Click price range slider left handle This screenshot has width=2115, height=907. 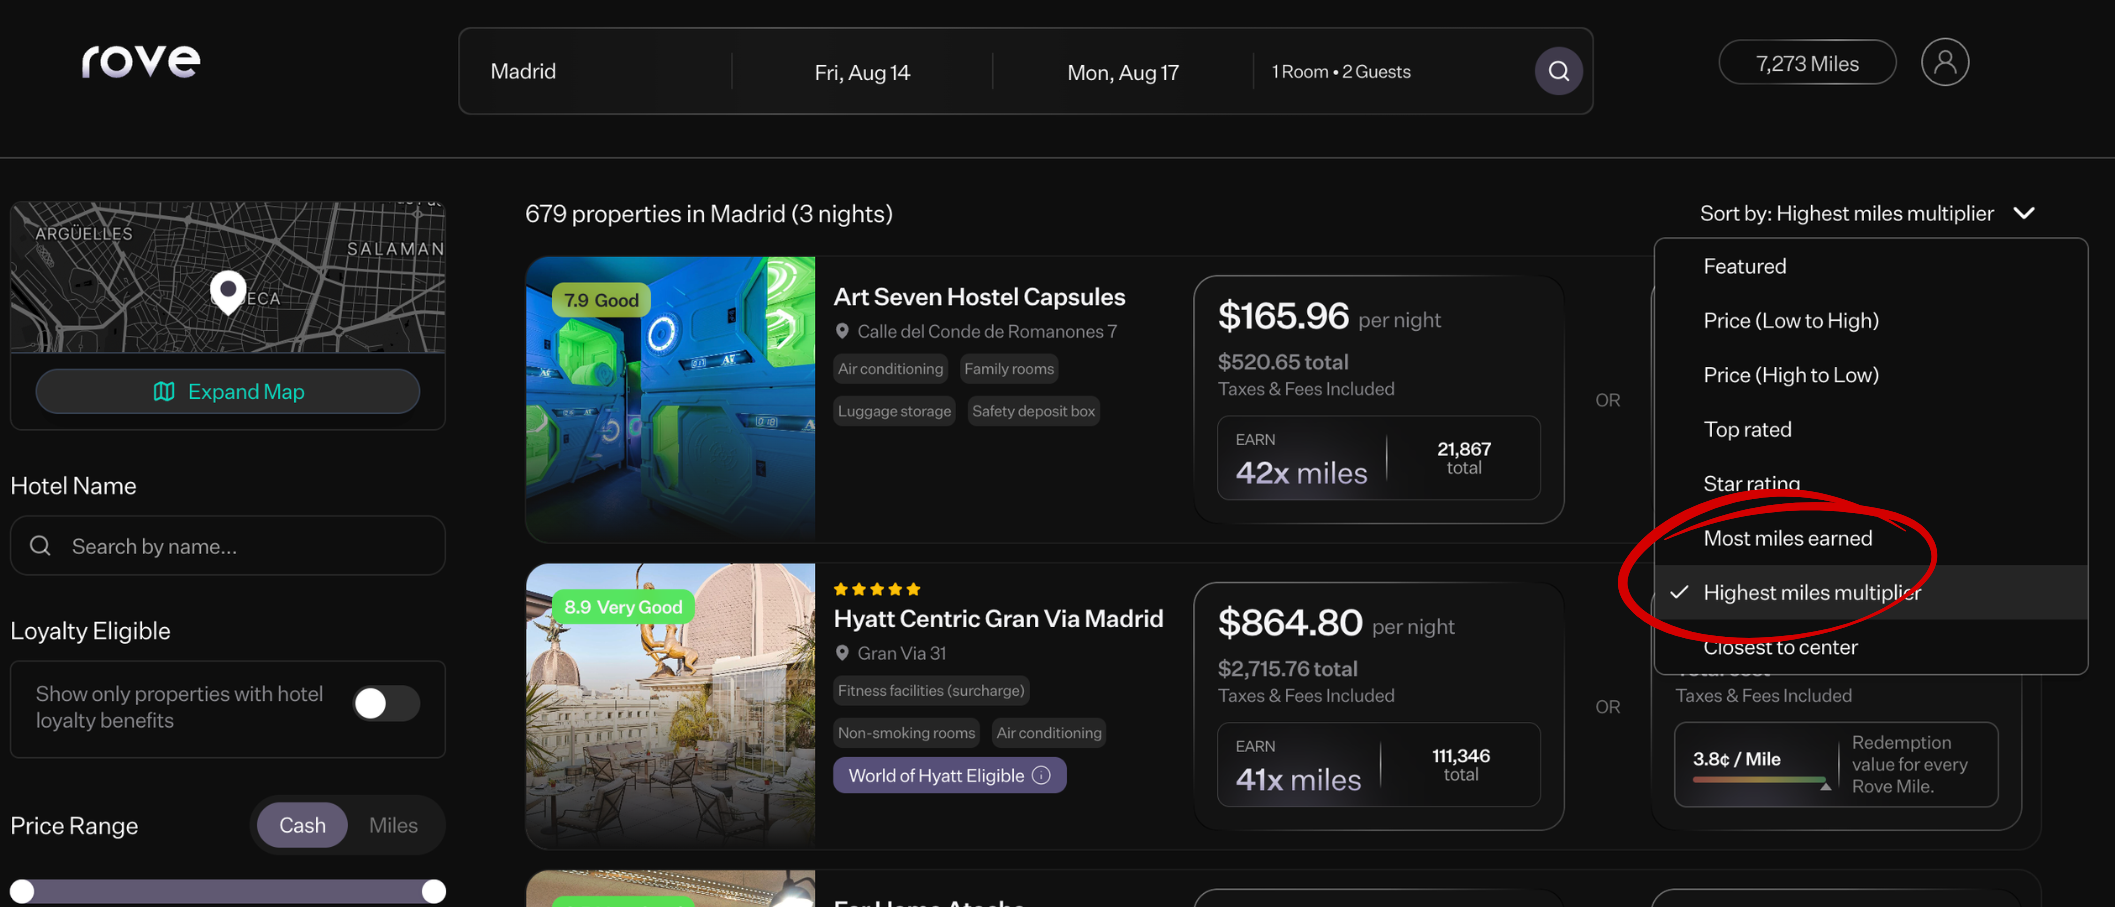coord(22,891)
